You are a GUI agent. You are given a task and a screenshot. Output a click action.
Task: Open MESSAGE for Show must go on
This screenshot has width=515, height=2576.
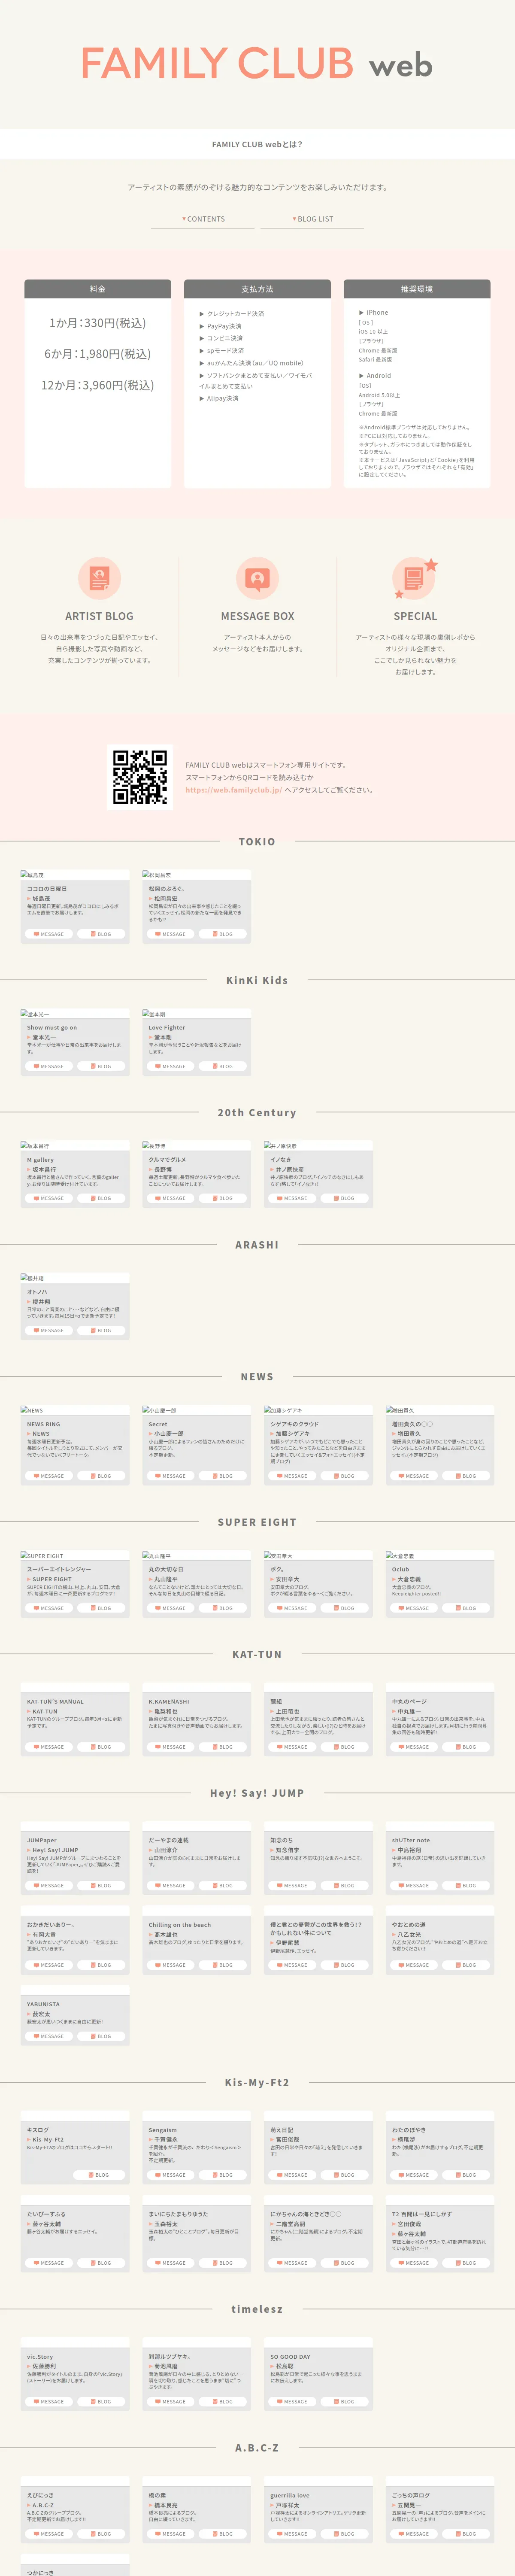tap(49, 1066)
